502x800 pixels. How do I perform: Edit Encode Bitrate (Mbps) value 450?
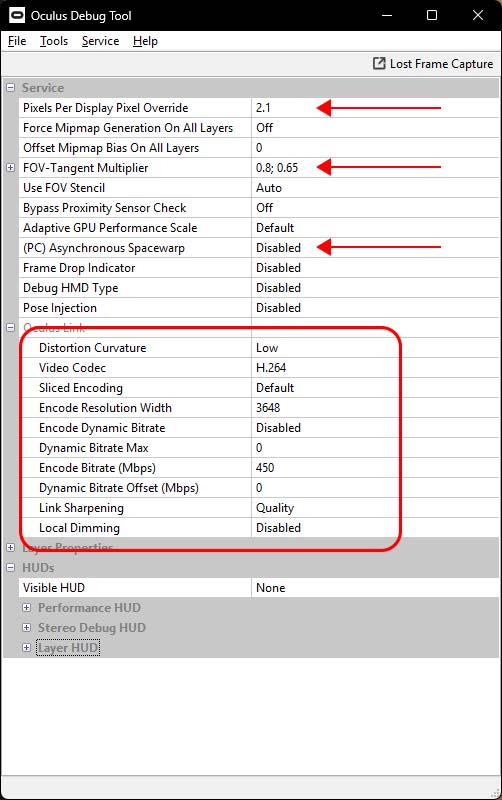click(x=375, y=467)
